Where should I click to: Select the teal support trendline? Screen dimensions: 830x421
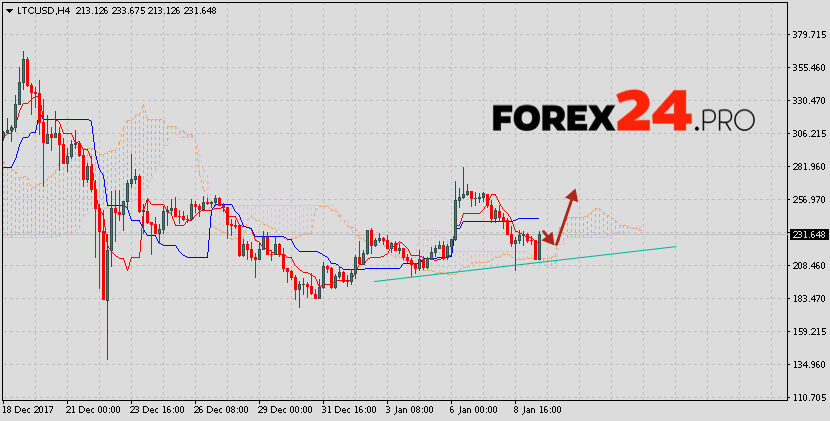pyautogui.click(x=600, y=256)
